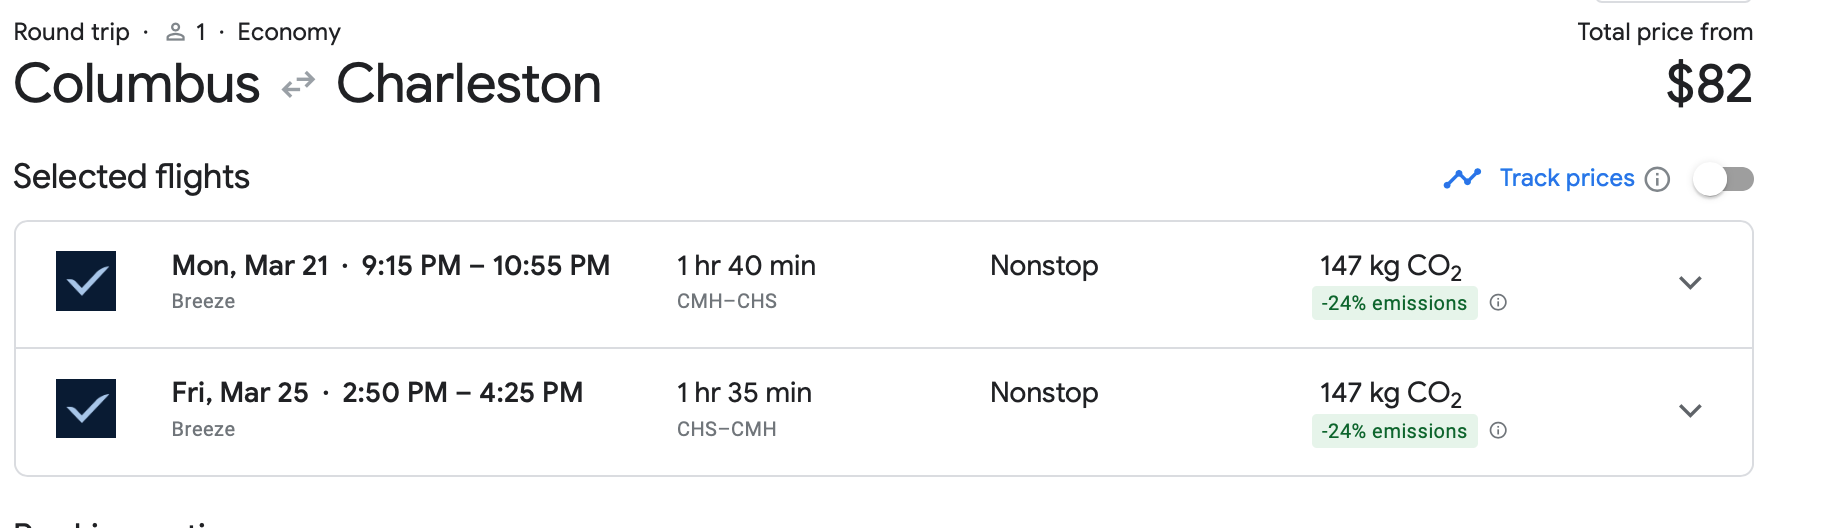This screenshot has height=528, width=1830.
Task: Click the -24% emissions badge on the Mar 21 flight
Action: [x=1394, y=303]
